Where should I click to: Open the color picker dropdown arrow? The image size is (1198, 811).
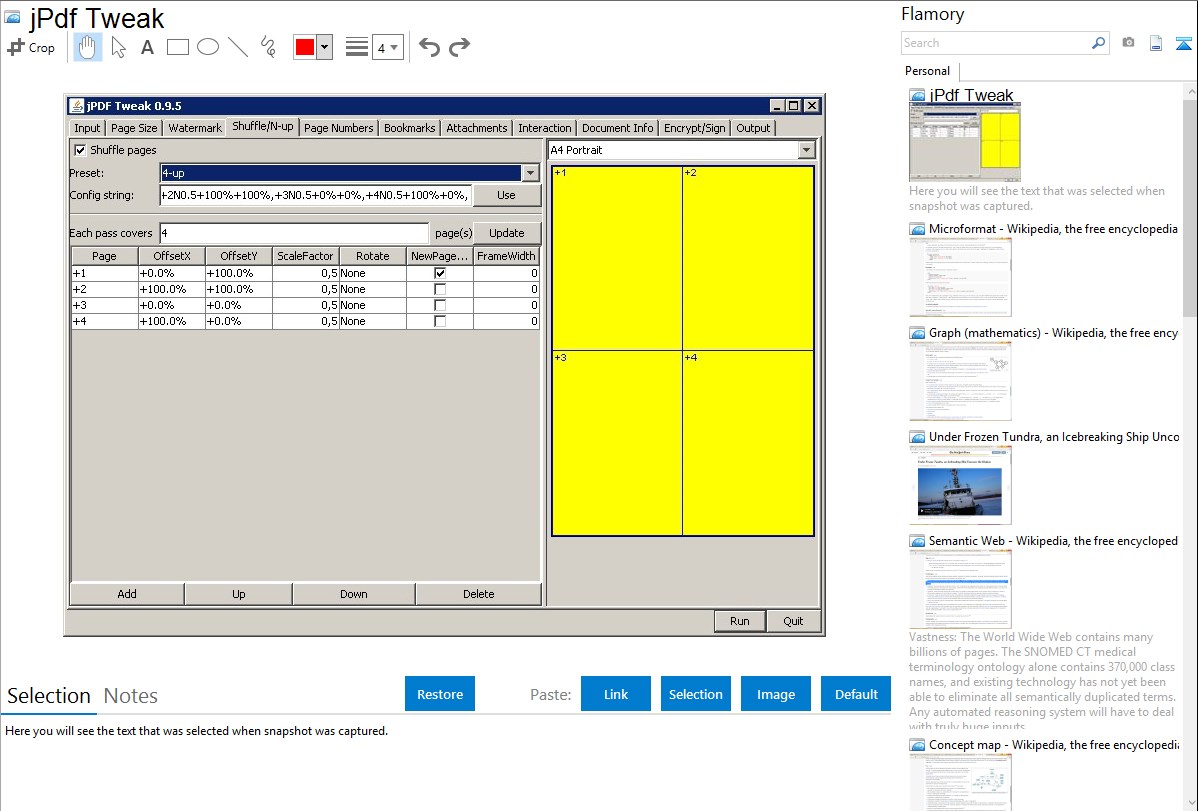coord(325,47)
